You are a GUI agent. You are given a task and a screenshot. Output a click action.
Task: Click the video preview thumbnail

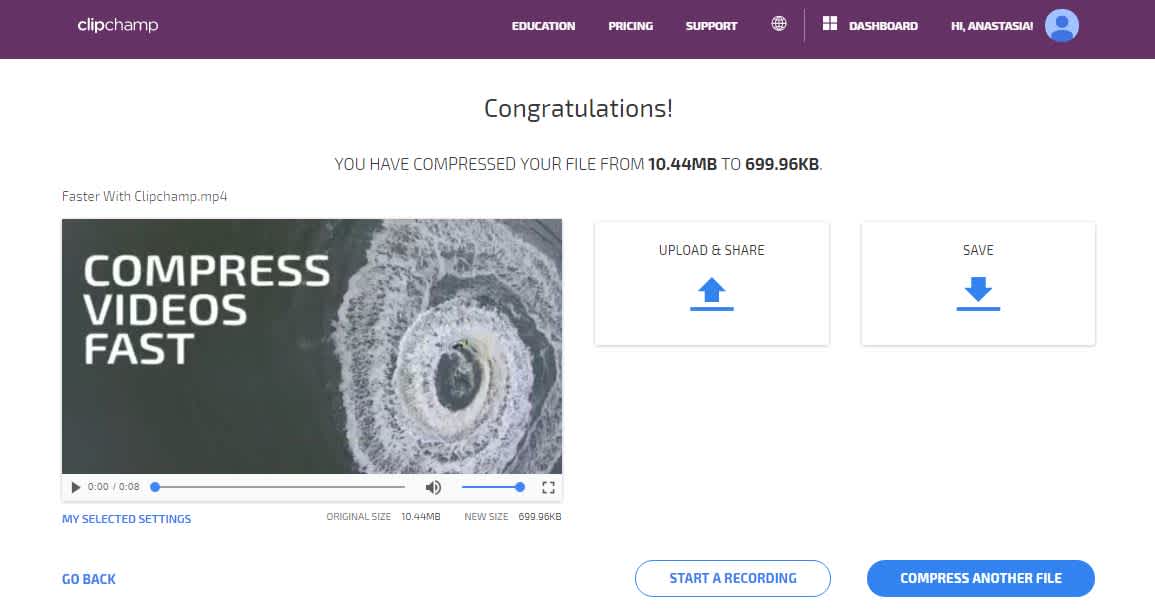click(x=312, y=346)
